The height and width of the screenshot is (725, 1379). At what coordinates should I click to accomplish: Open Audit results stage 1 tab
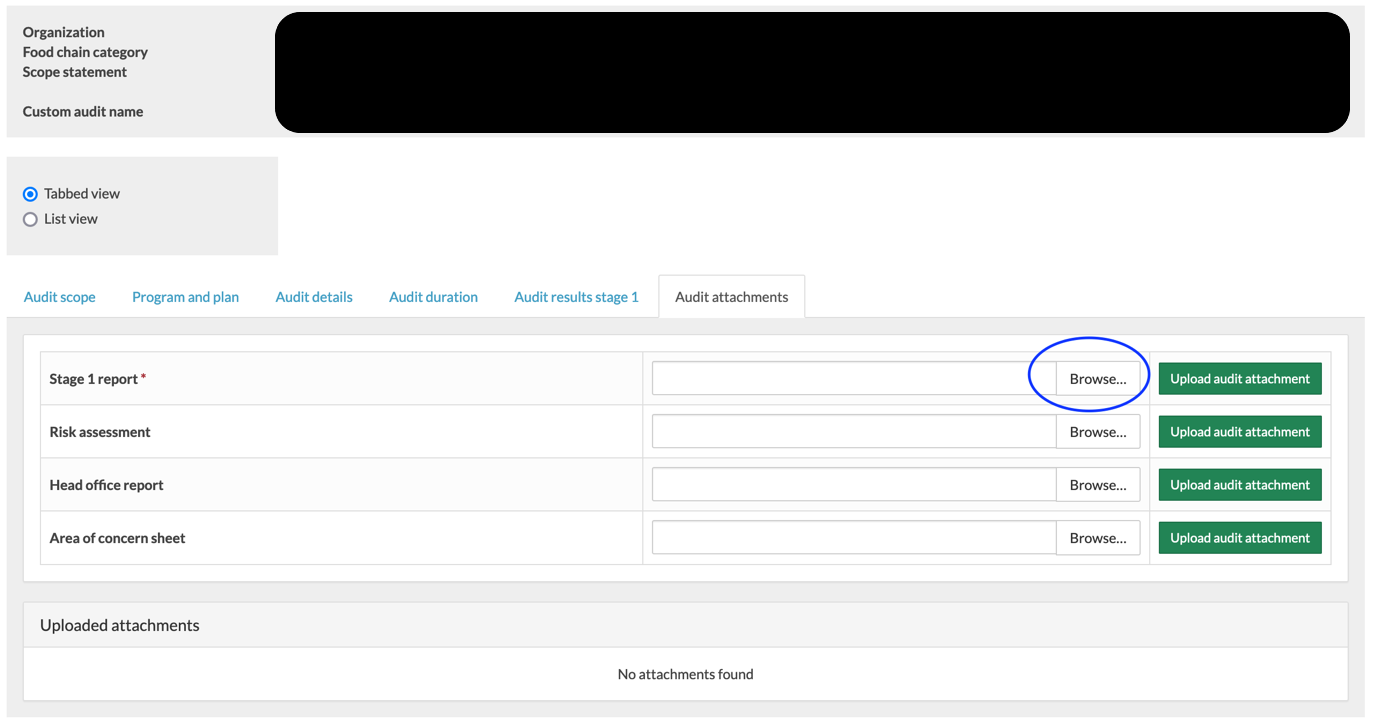point(576,297)
